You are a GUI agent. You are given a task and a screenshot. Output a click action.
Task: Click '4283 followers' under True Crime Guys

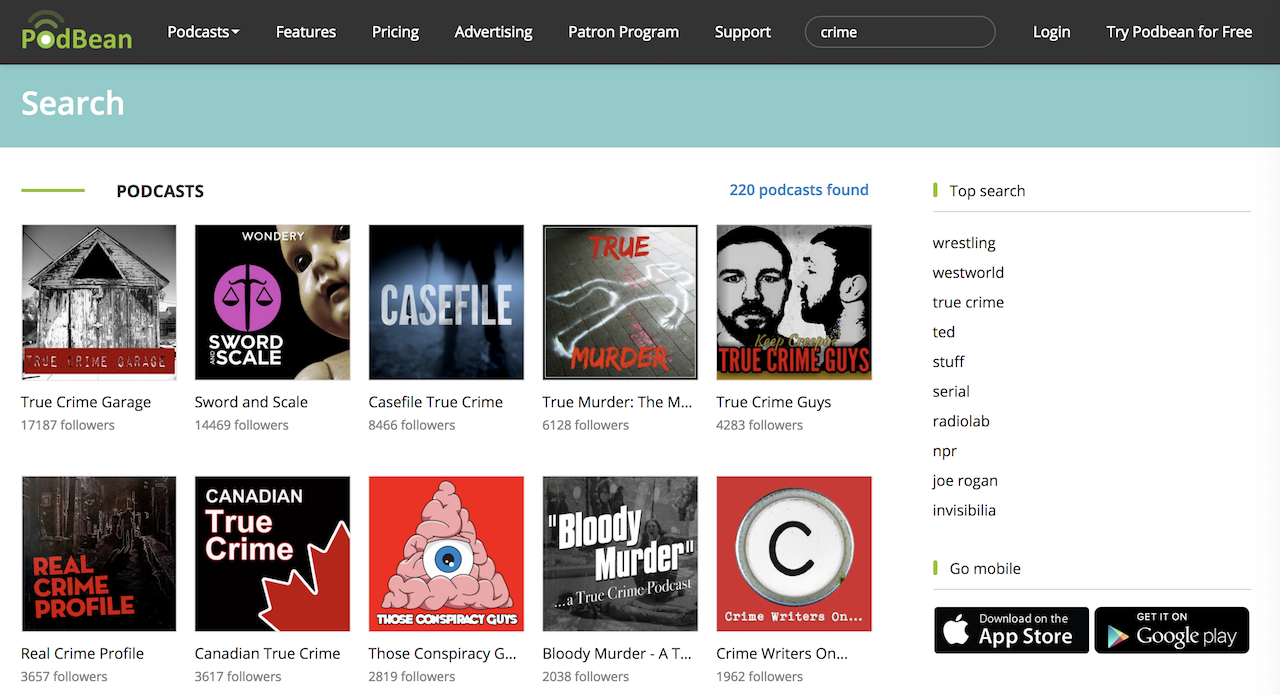(x=759, y=425)
